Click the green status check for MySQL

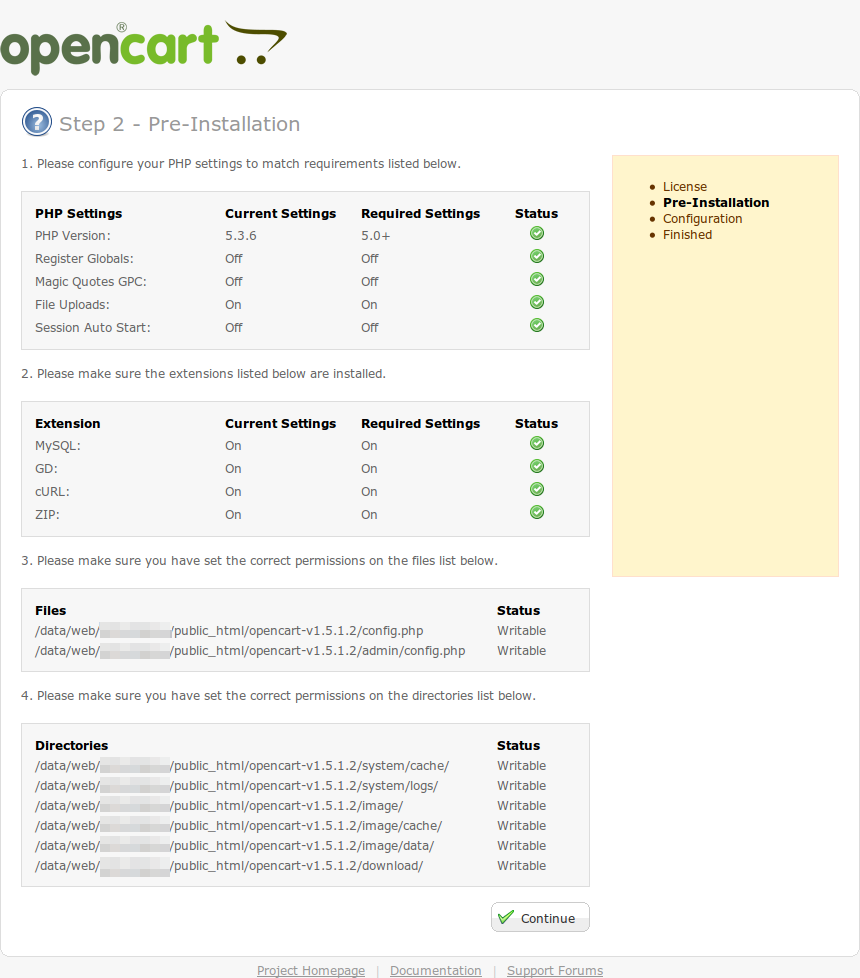[x=537, y=443]
